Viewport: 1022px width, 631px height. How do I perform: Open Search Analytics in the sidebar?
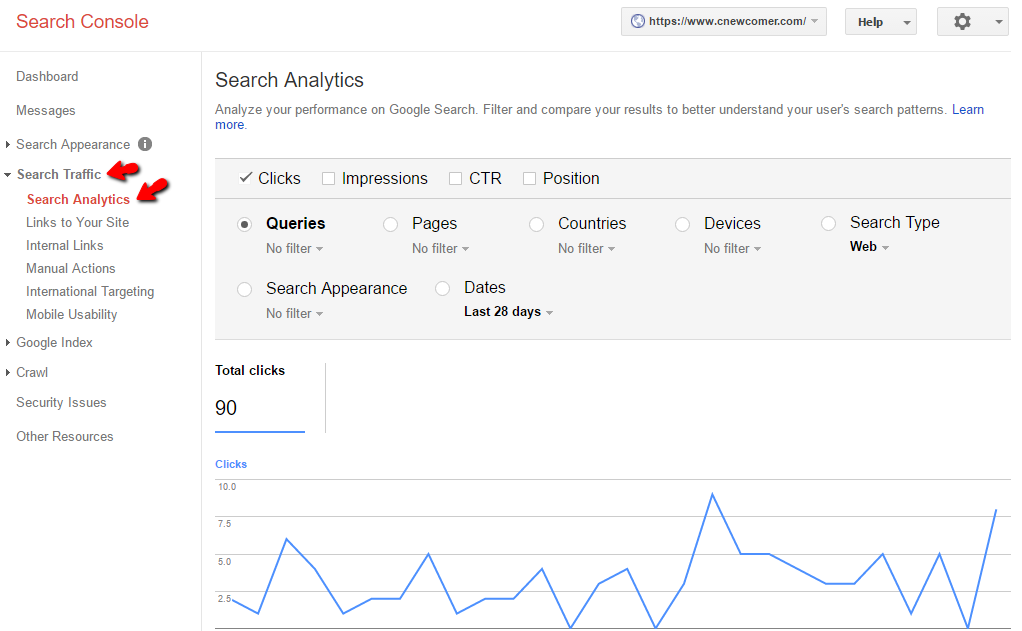pyautogui.click(x=78, y=199)
